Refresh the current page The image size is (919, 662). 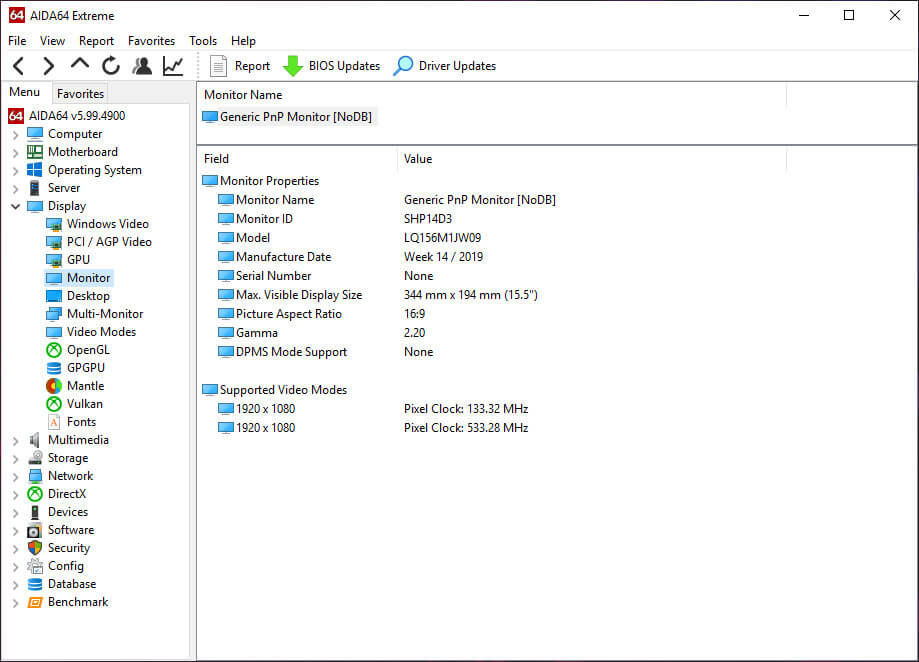point(111,66)
